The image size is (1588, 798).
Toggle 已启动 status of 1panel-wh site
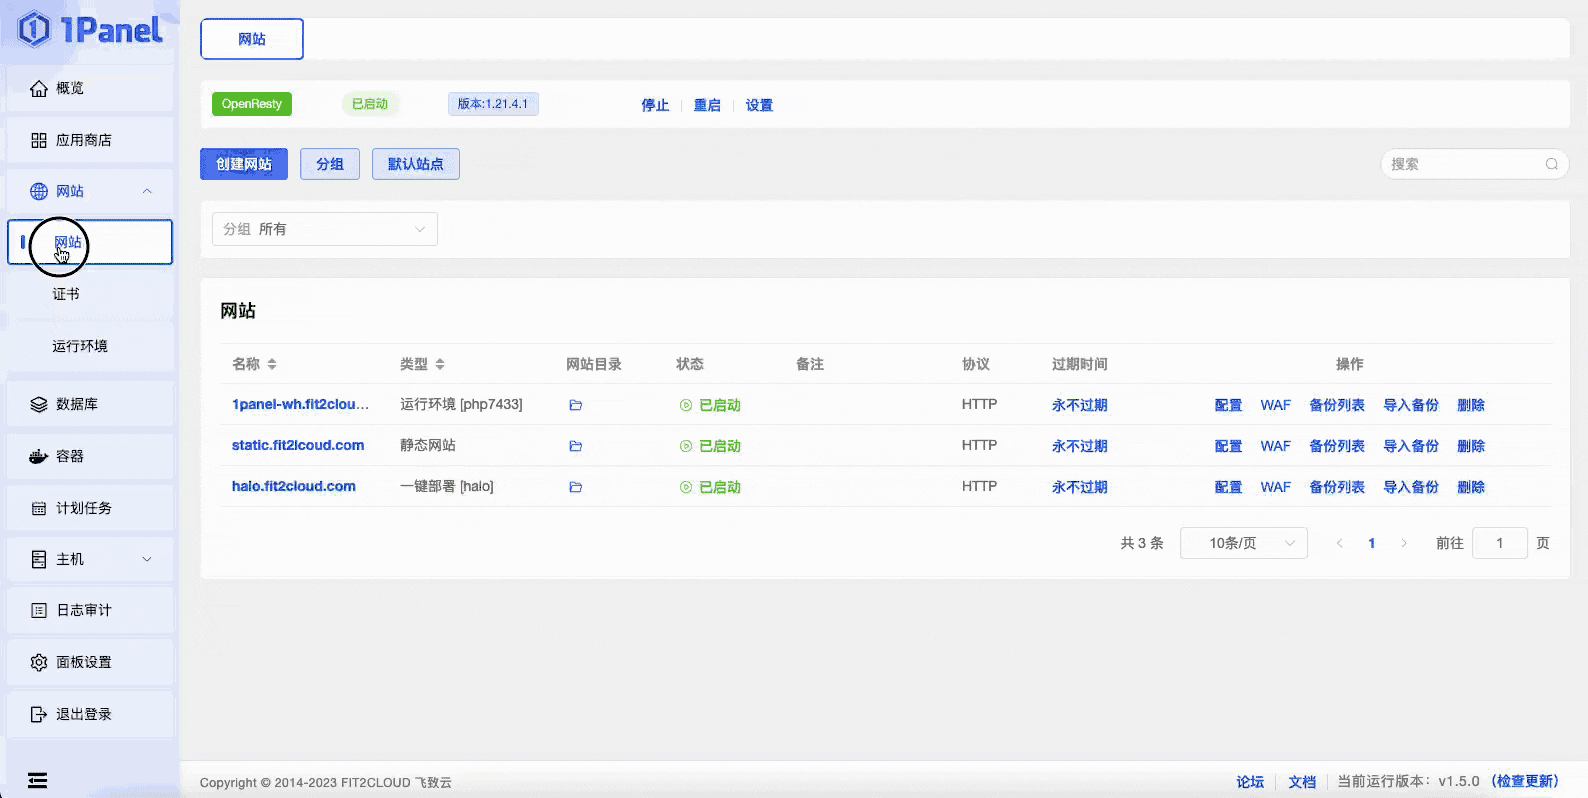pos(710,405)
